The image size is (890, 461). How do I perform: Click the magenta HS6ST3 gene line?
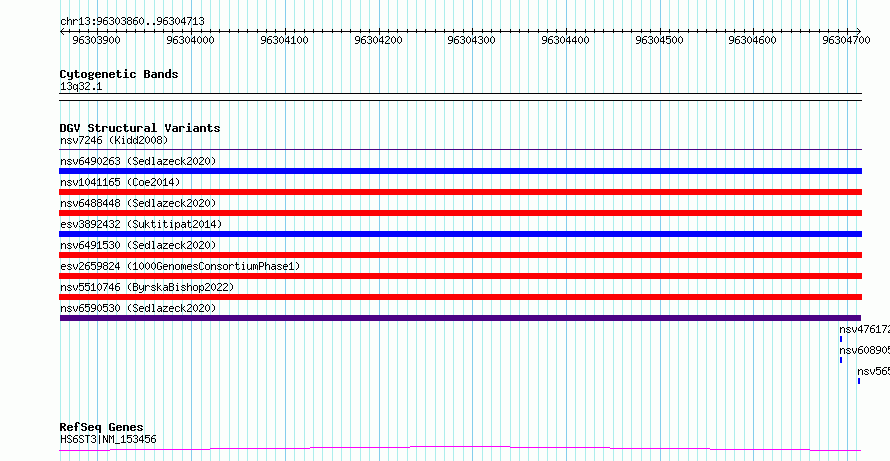pos(460,449)
